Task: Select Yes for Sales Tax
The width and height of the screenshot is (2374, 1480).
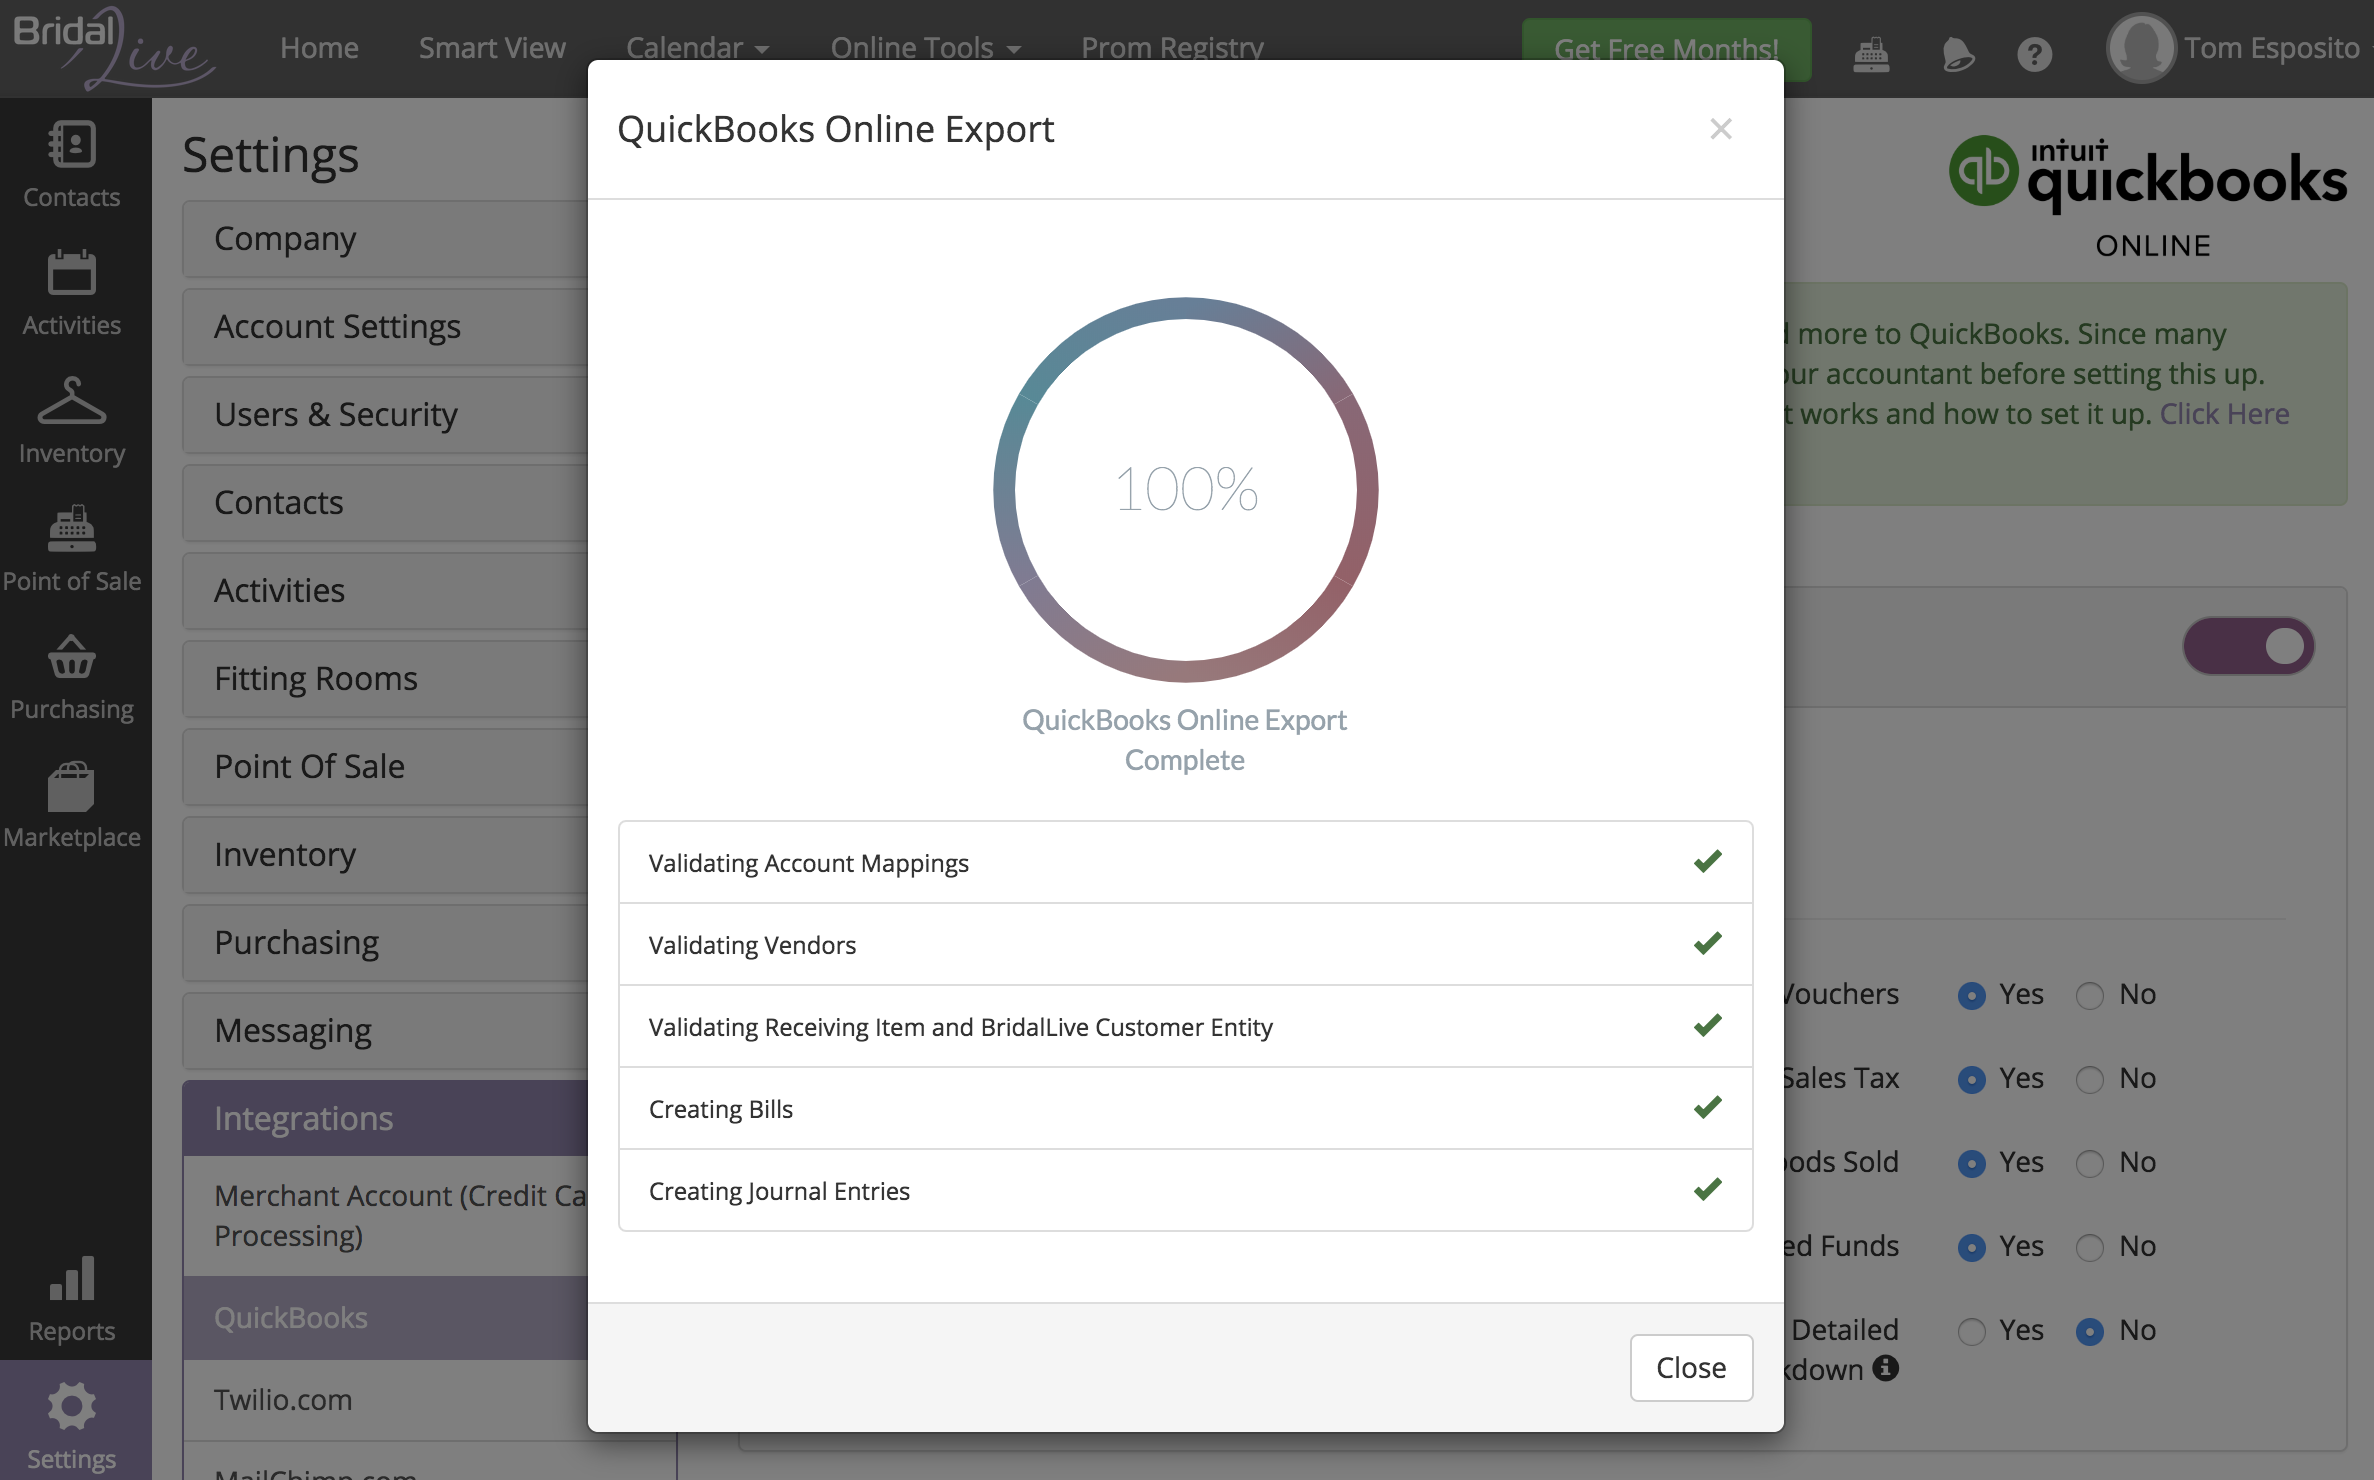Action: tap(1971, 1079)
